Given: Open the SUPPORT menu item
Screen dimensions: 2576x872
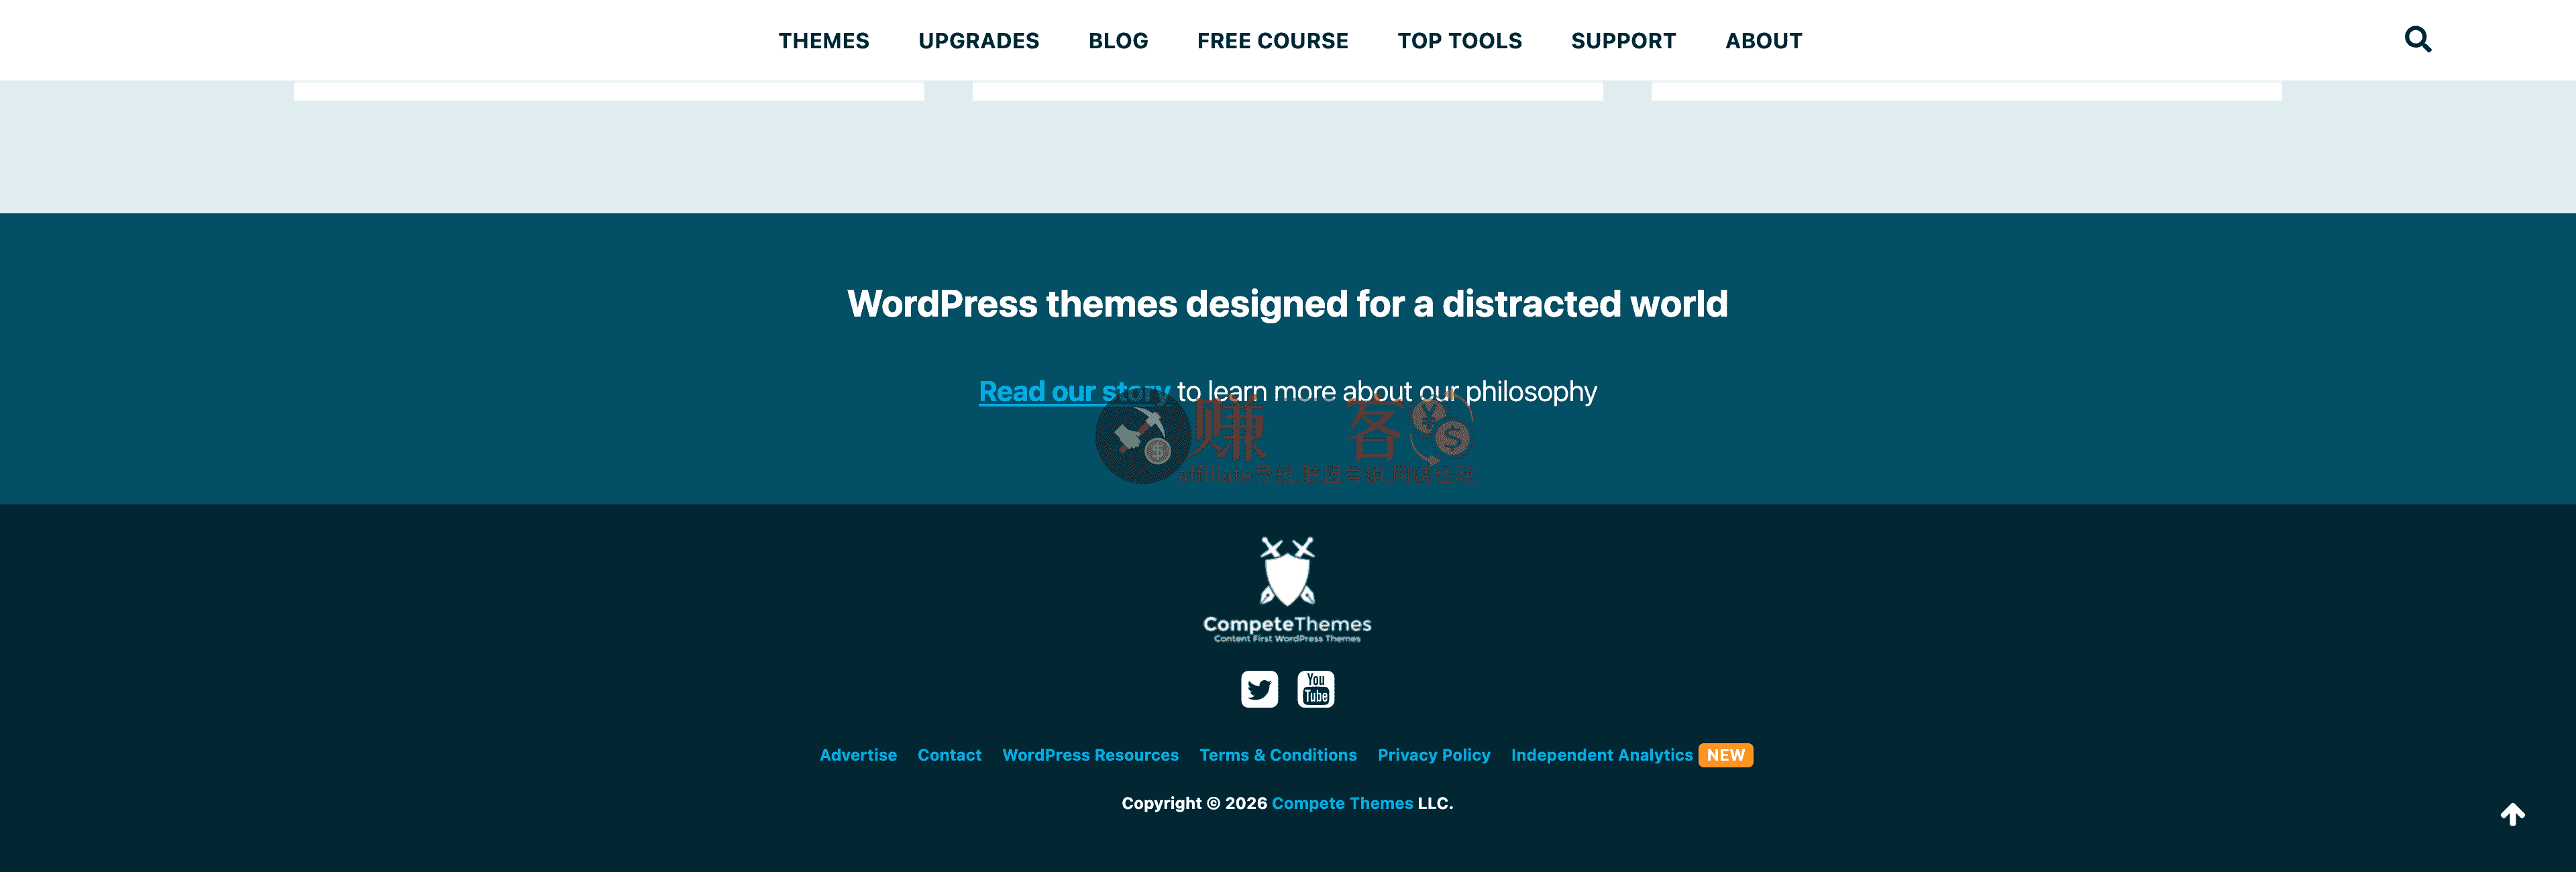Looking at the screenshot, I should pos(1623,40).
